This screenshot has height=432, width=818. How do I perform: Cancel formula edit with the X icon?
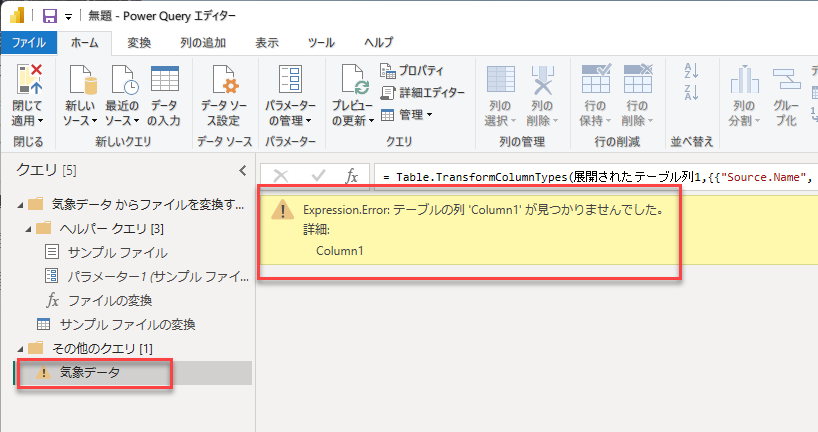[x=281, y=176]
